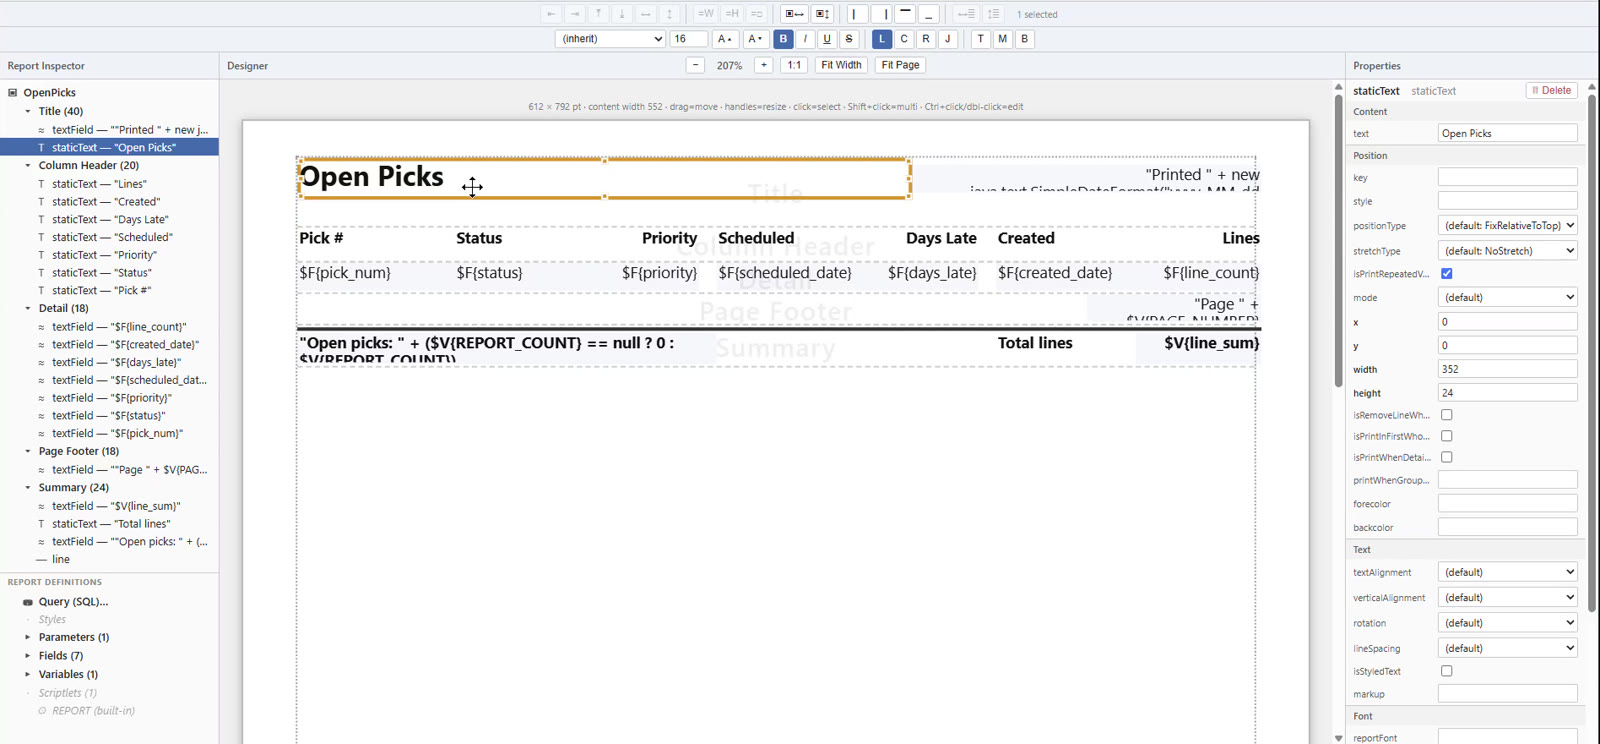Set vertical alignment to top (T)
Image resolution: width=1600 pixels, height=744 pixels.
981,39
